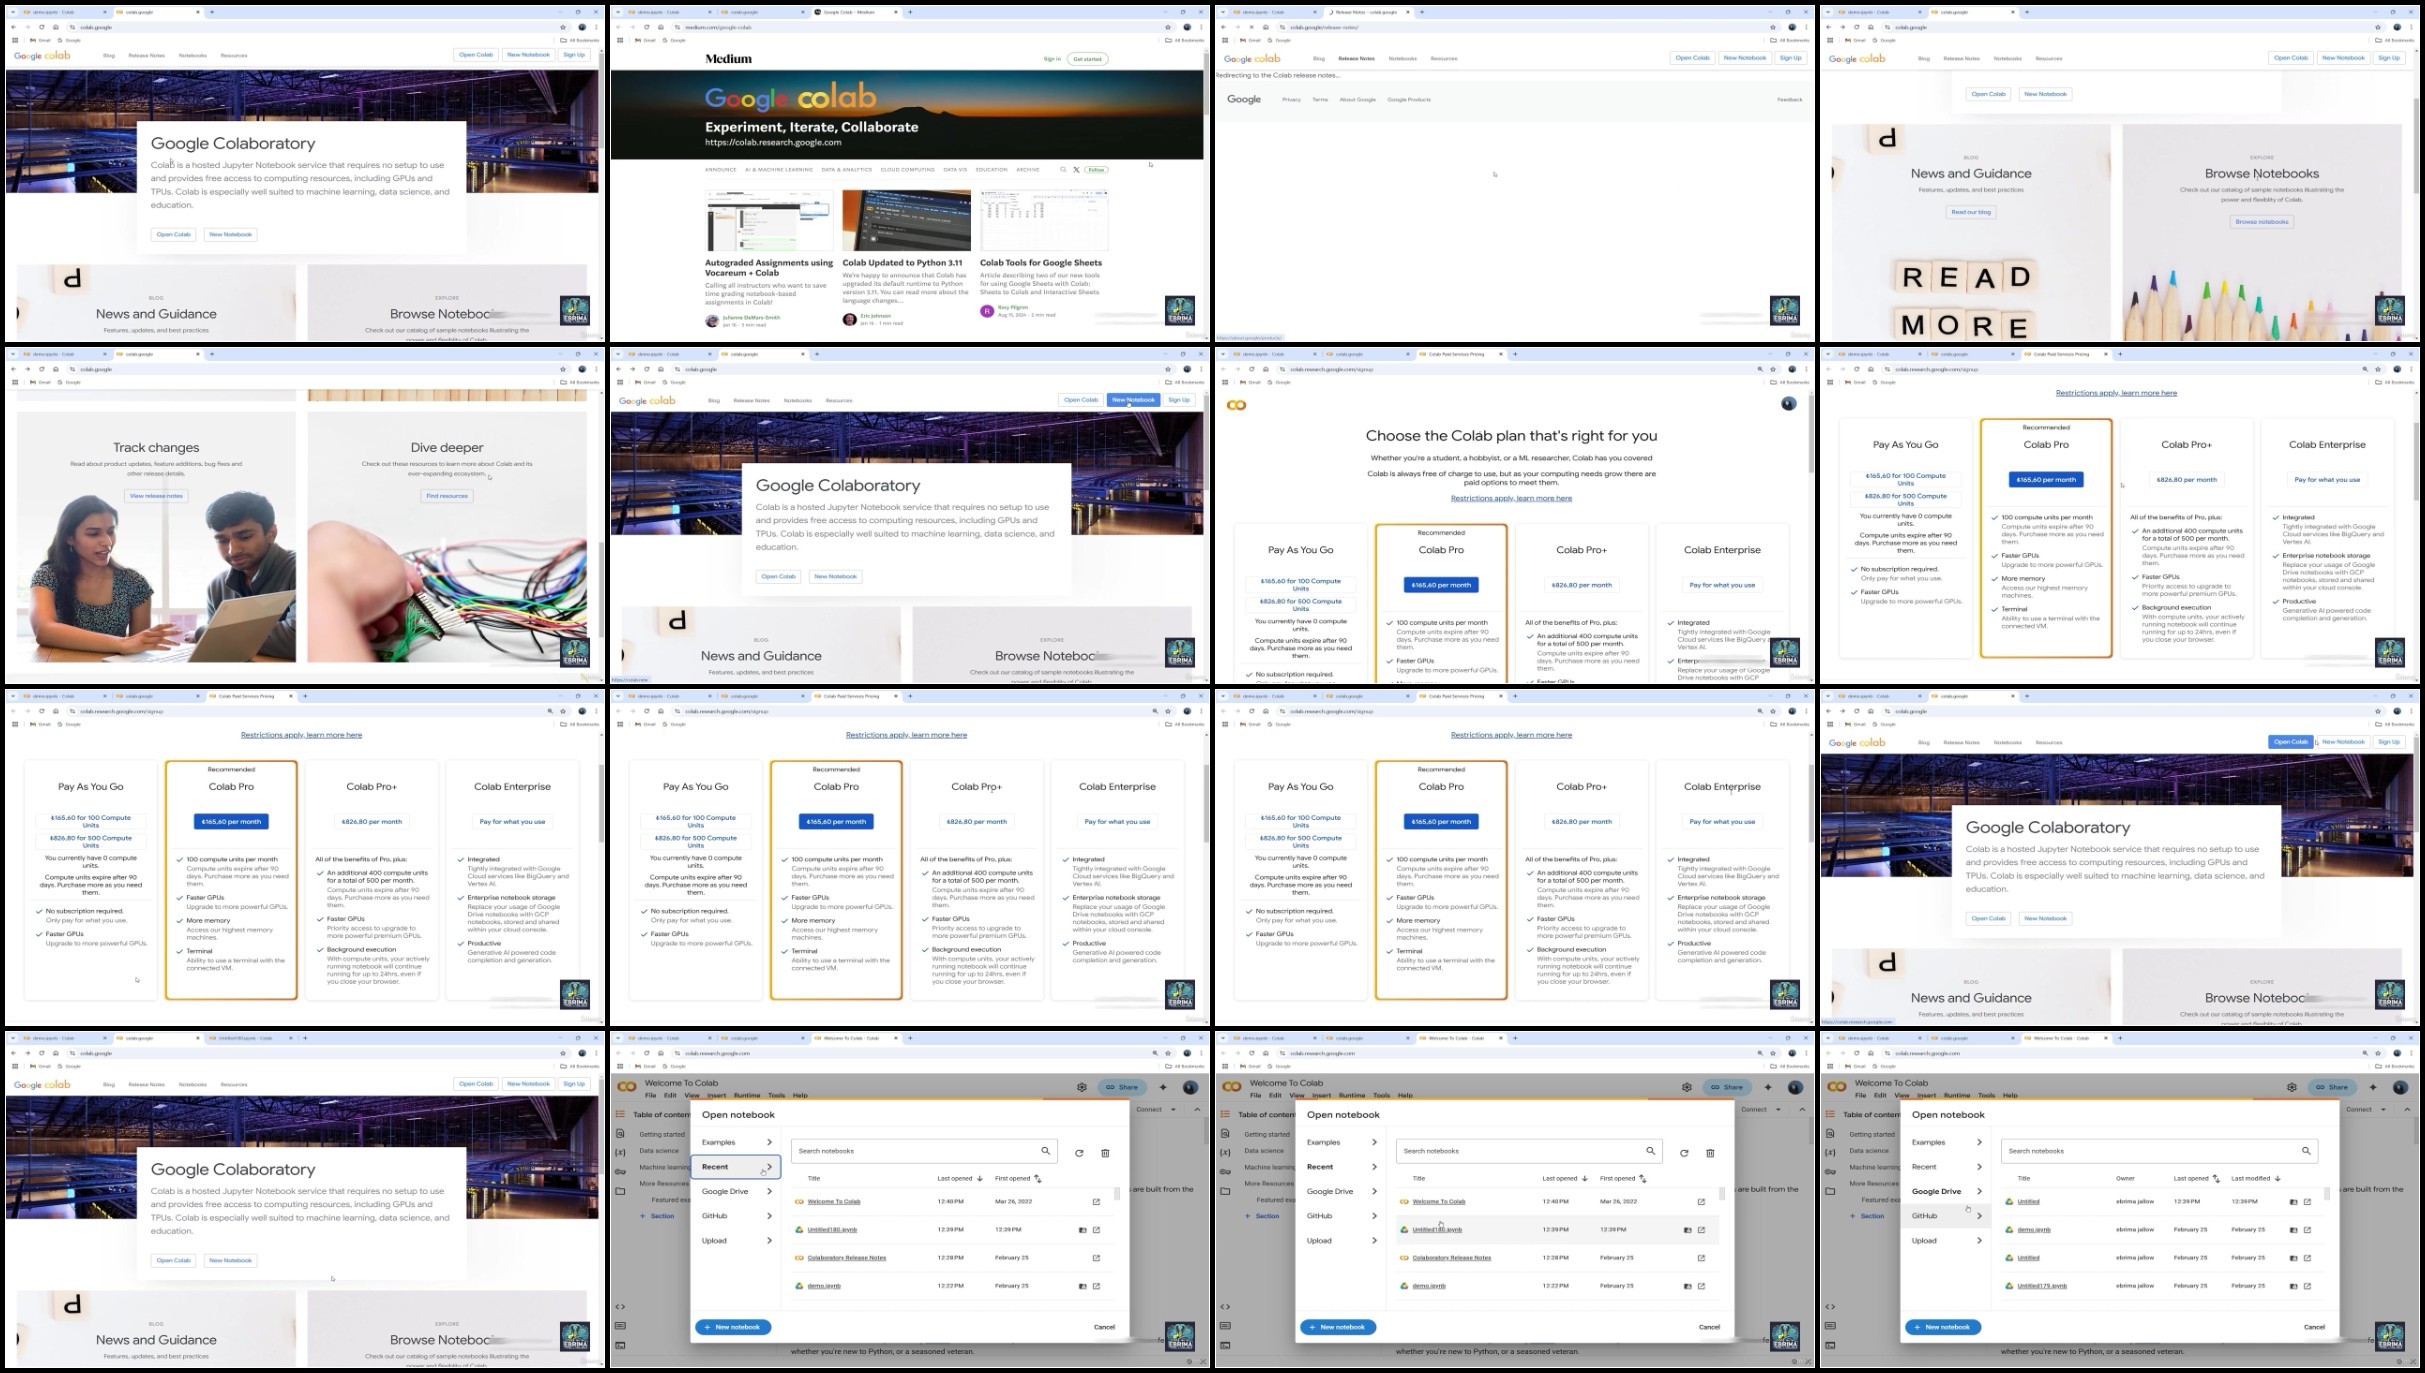
Task: Privacy link on the redirecting release notes page
Action: (x=1291, y=100)
